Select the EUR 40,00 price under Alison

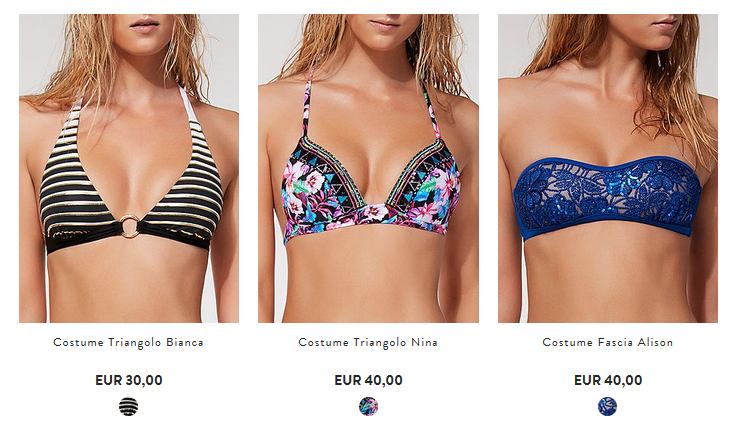tap(608, 380)
